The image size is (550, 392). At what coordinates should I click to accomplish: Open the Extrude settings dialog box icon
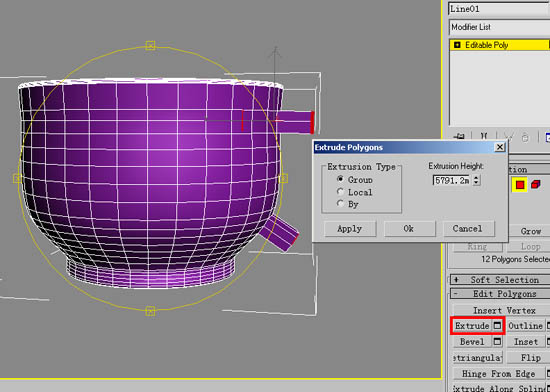click(x=497, y=326)
